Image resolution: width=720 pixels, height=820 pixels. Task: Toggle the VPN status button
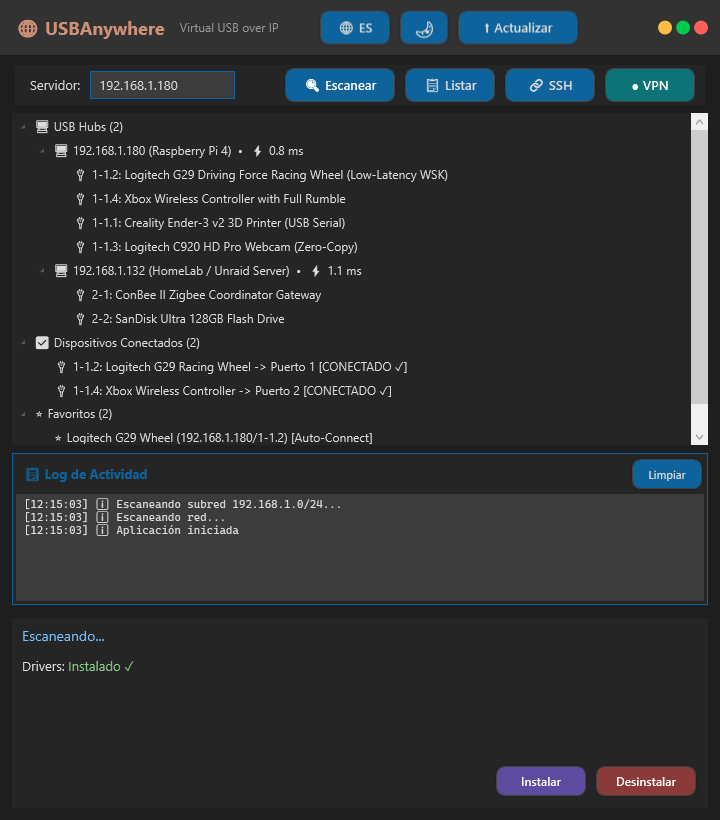coord(649,85)
